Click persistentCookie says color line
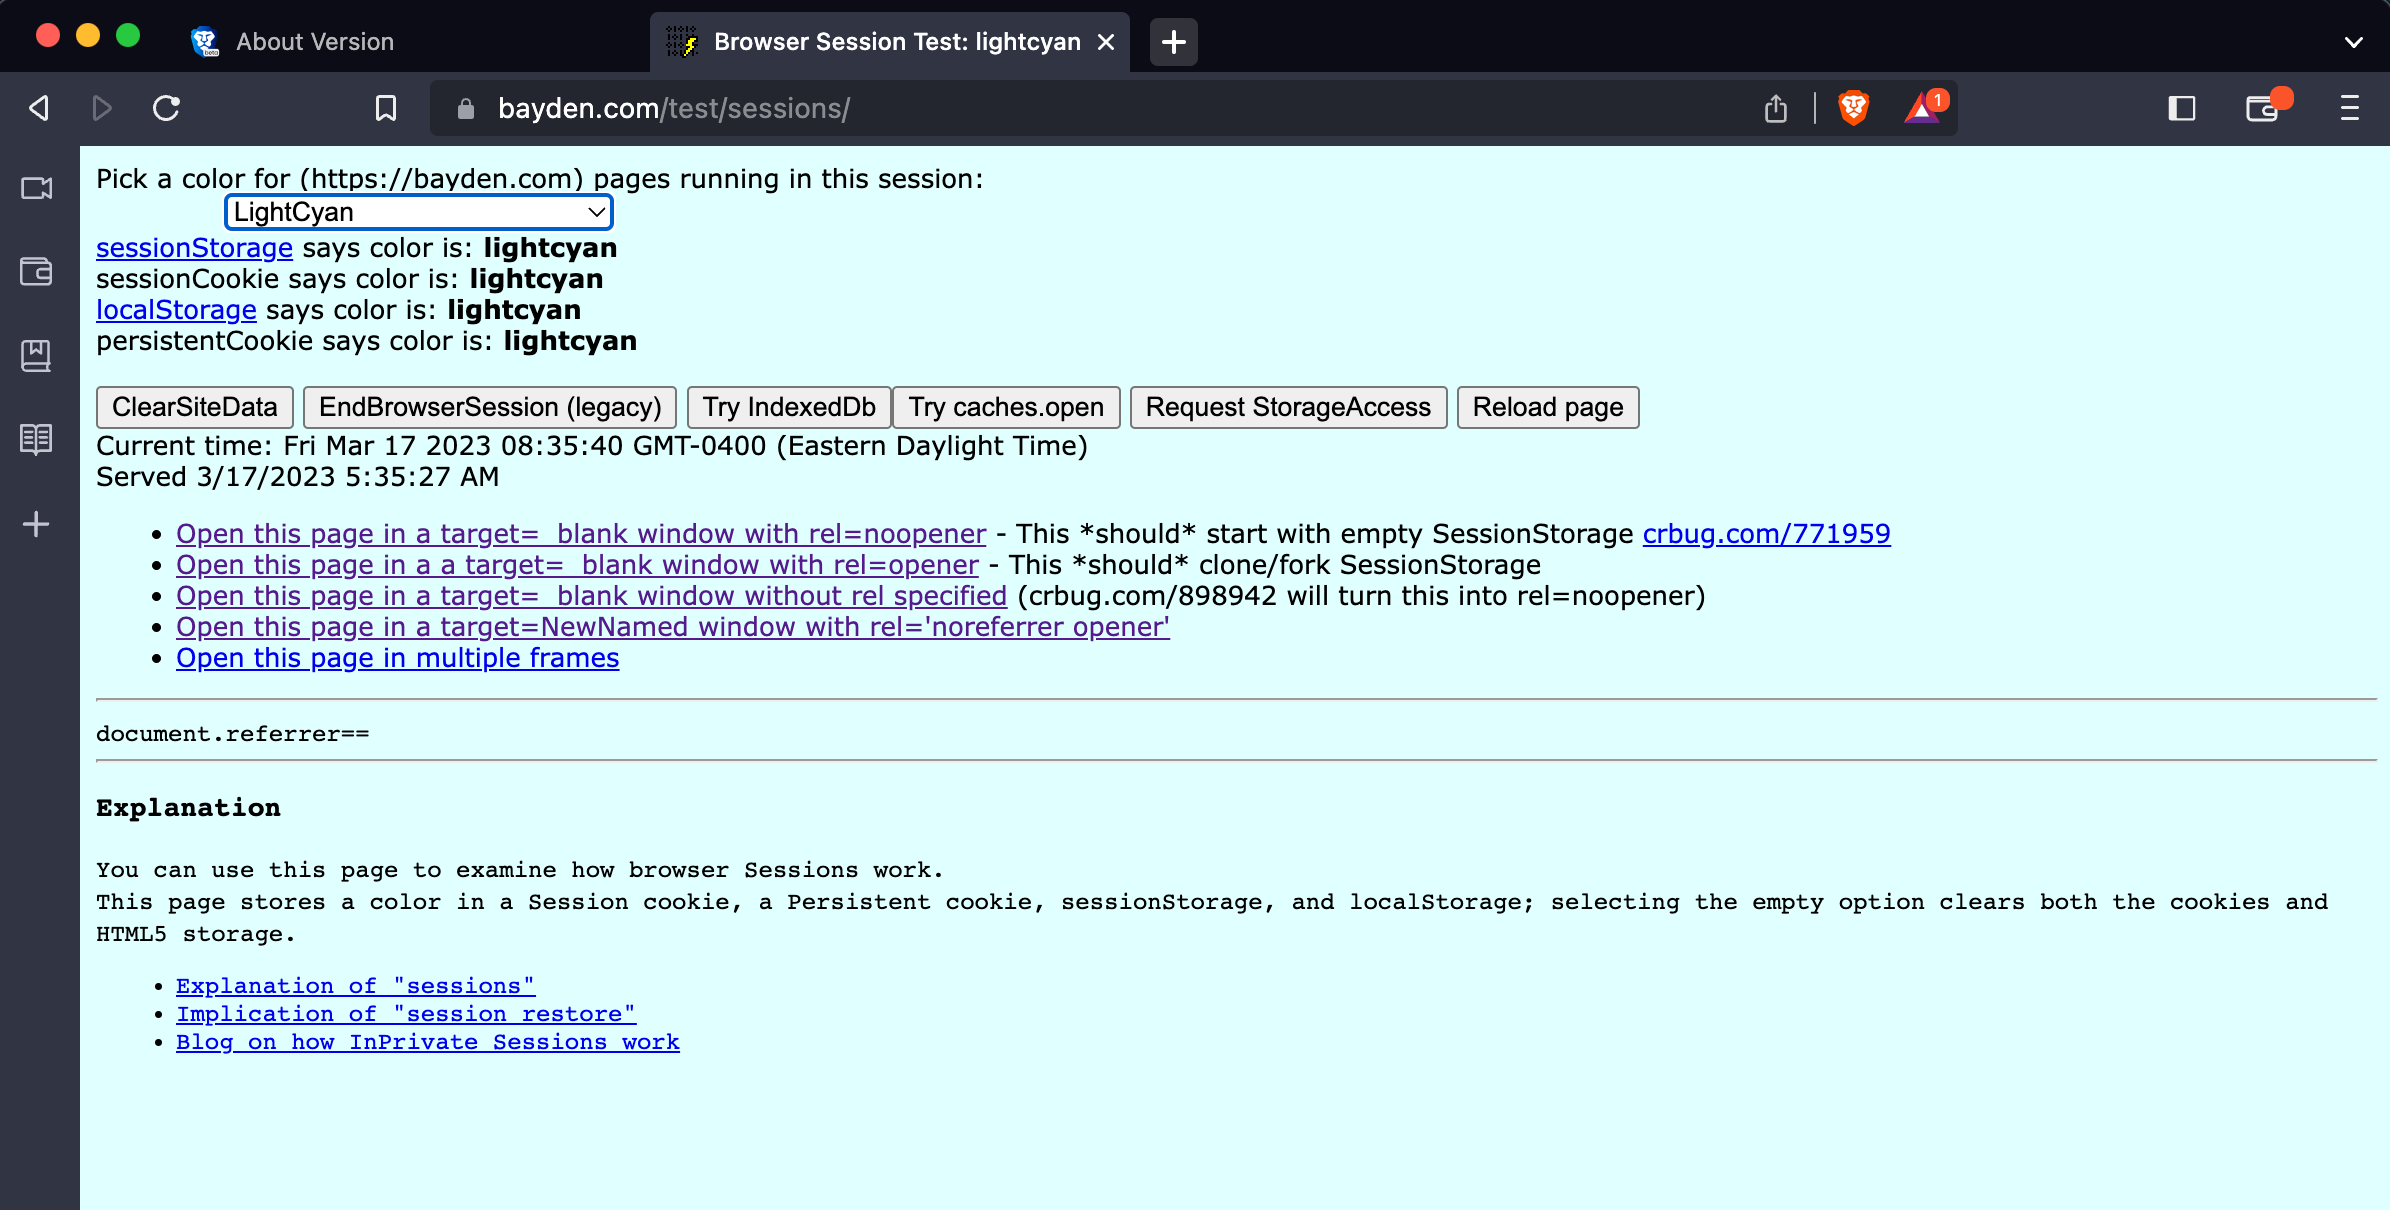Viewport: 2390px width, 1210px height. point(366,341)
